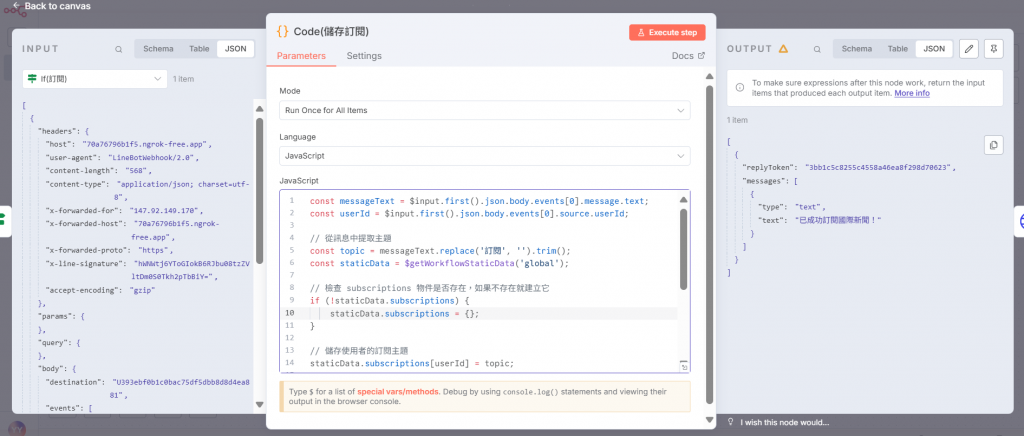Image resolution: width=1024 pixels, height=436 pixels.
Task: Open the Docs external link
Action: coord(688,56)
